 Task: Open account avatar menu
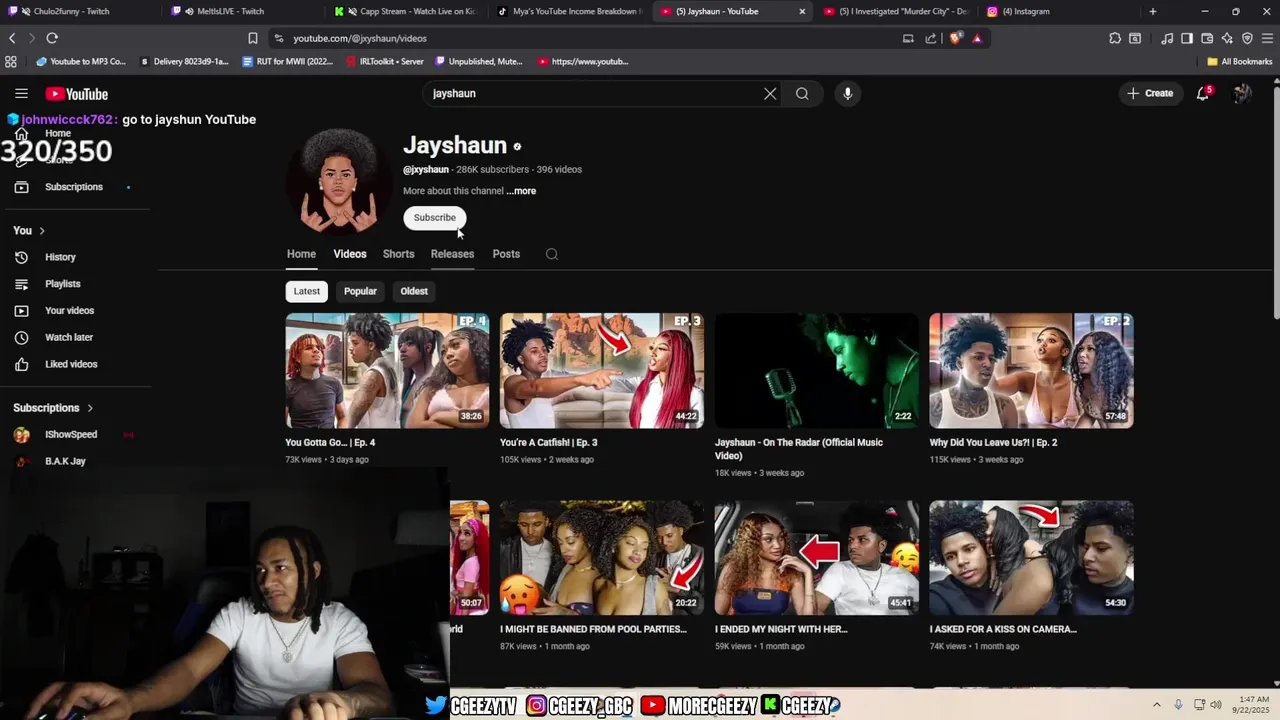click(1242, 93)
